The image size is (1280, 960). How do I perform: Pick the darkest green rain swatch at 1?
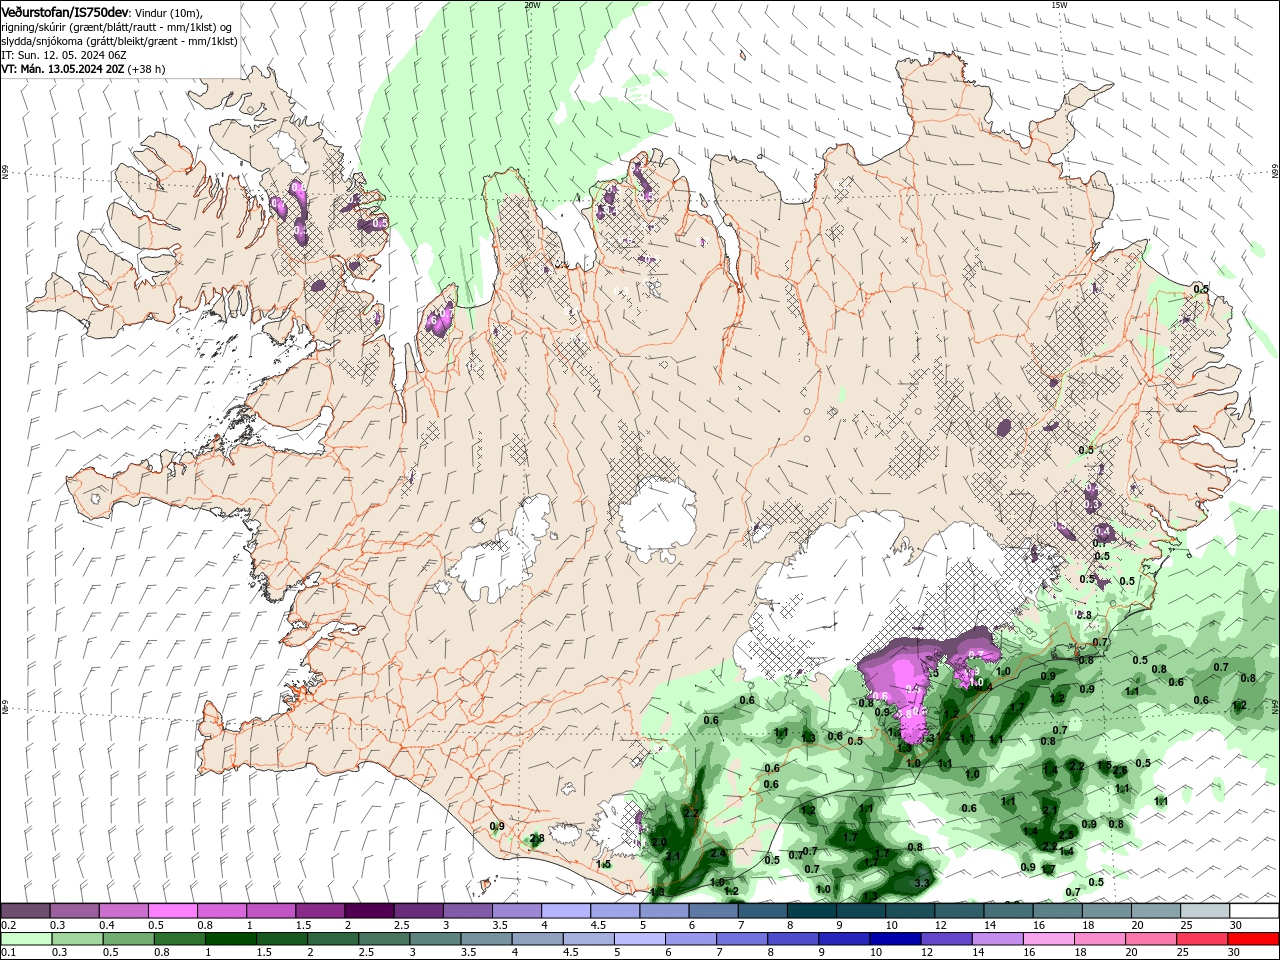click(x=230, y=939)
